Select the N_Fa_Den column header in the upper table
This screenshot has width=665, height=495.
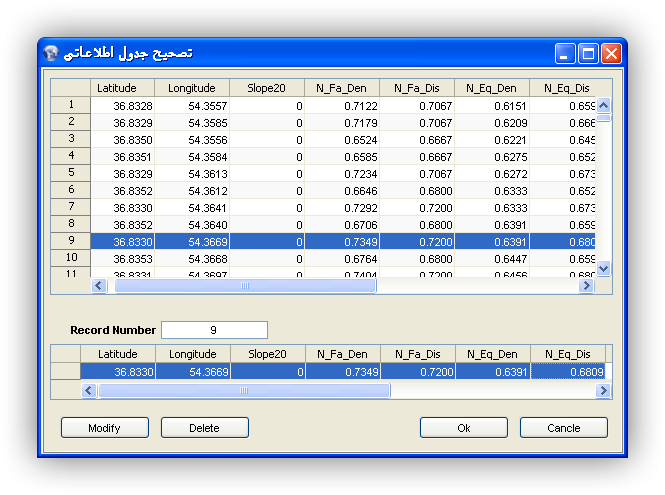342,88
